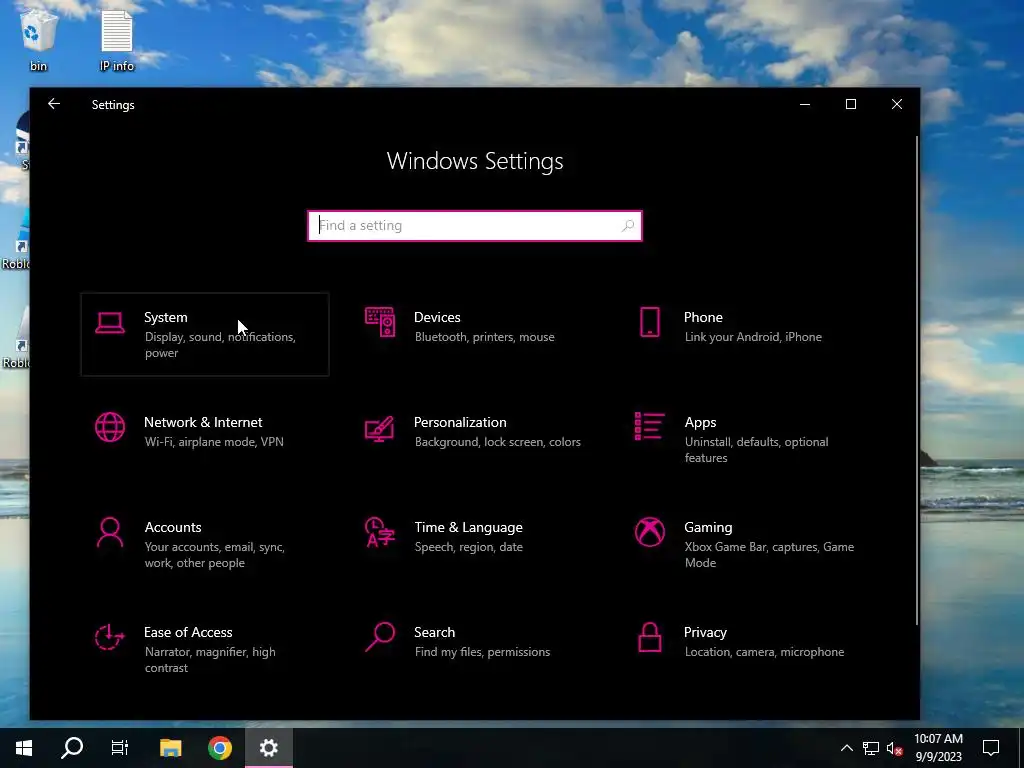Open Task View on the taskbar

(x=120, y=748)
